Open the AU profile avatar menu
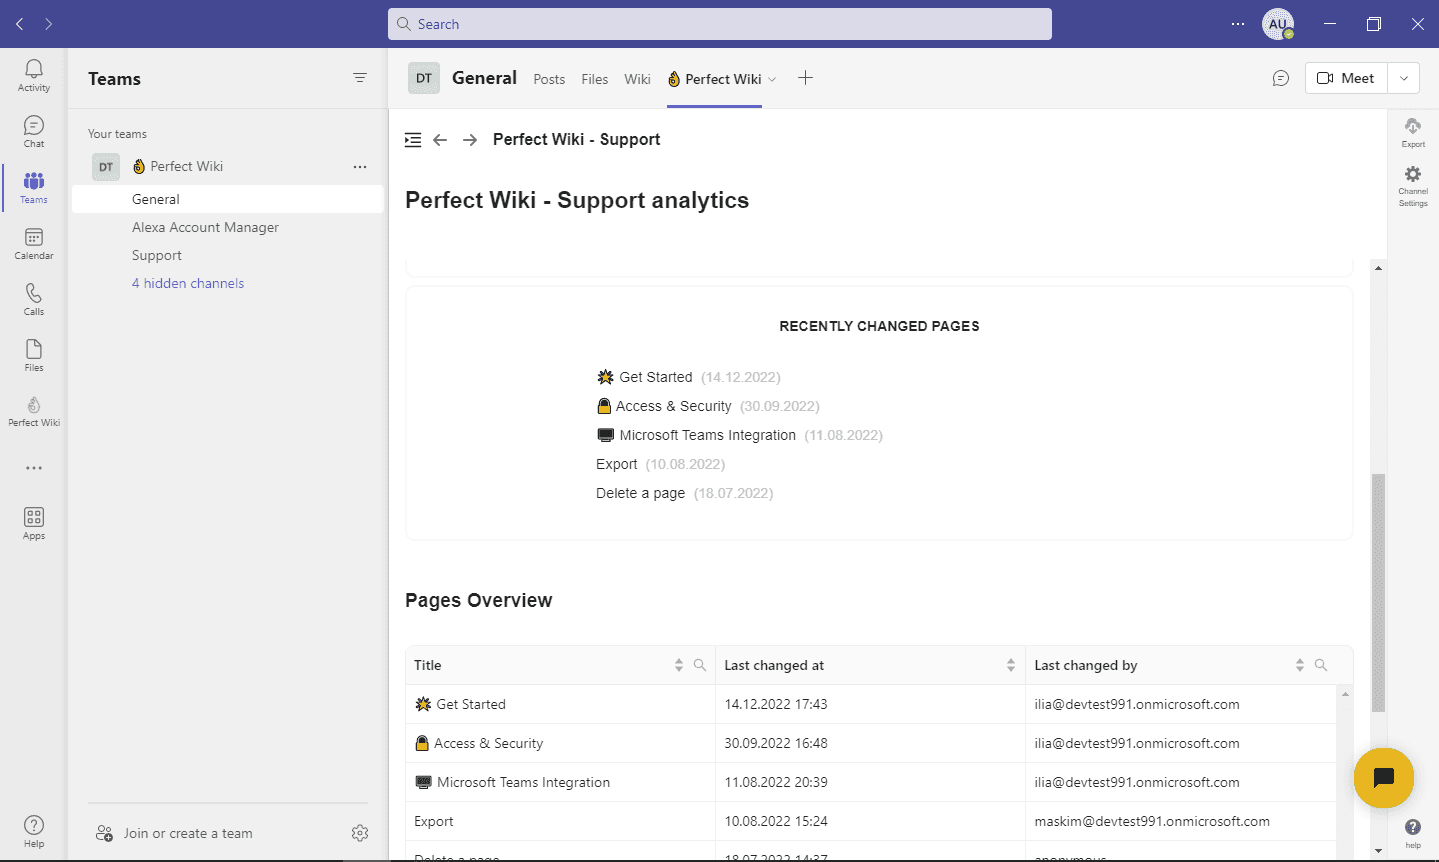 [x=1278, y=24]
